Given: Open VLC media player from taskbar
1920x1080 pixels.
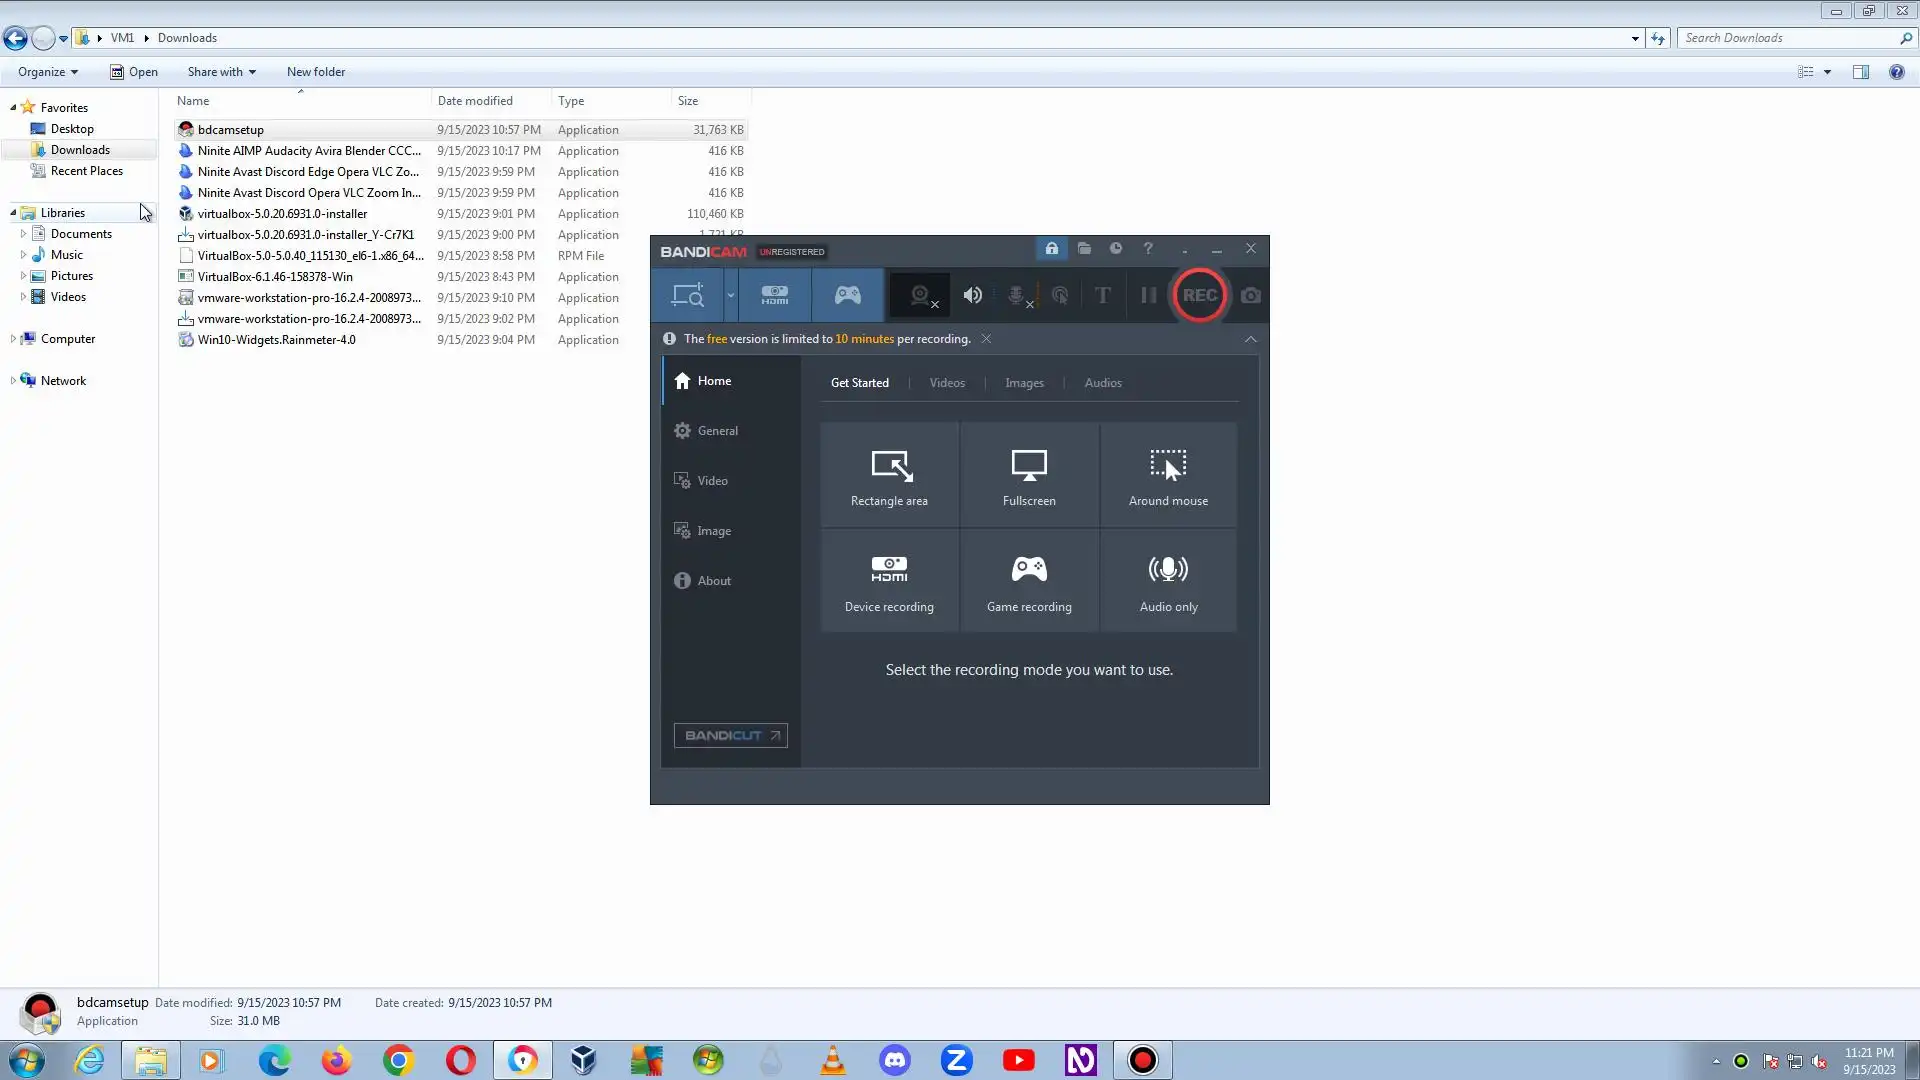Looking at the screenshot, I should [x=832, y=1060].
